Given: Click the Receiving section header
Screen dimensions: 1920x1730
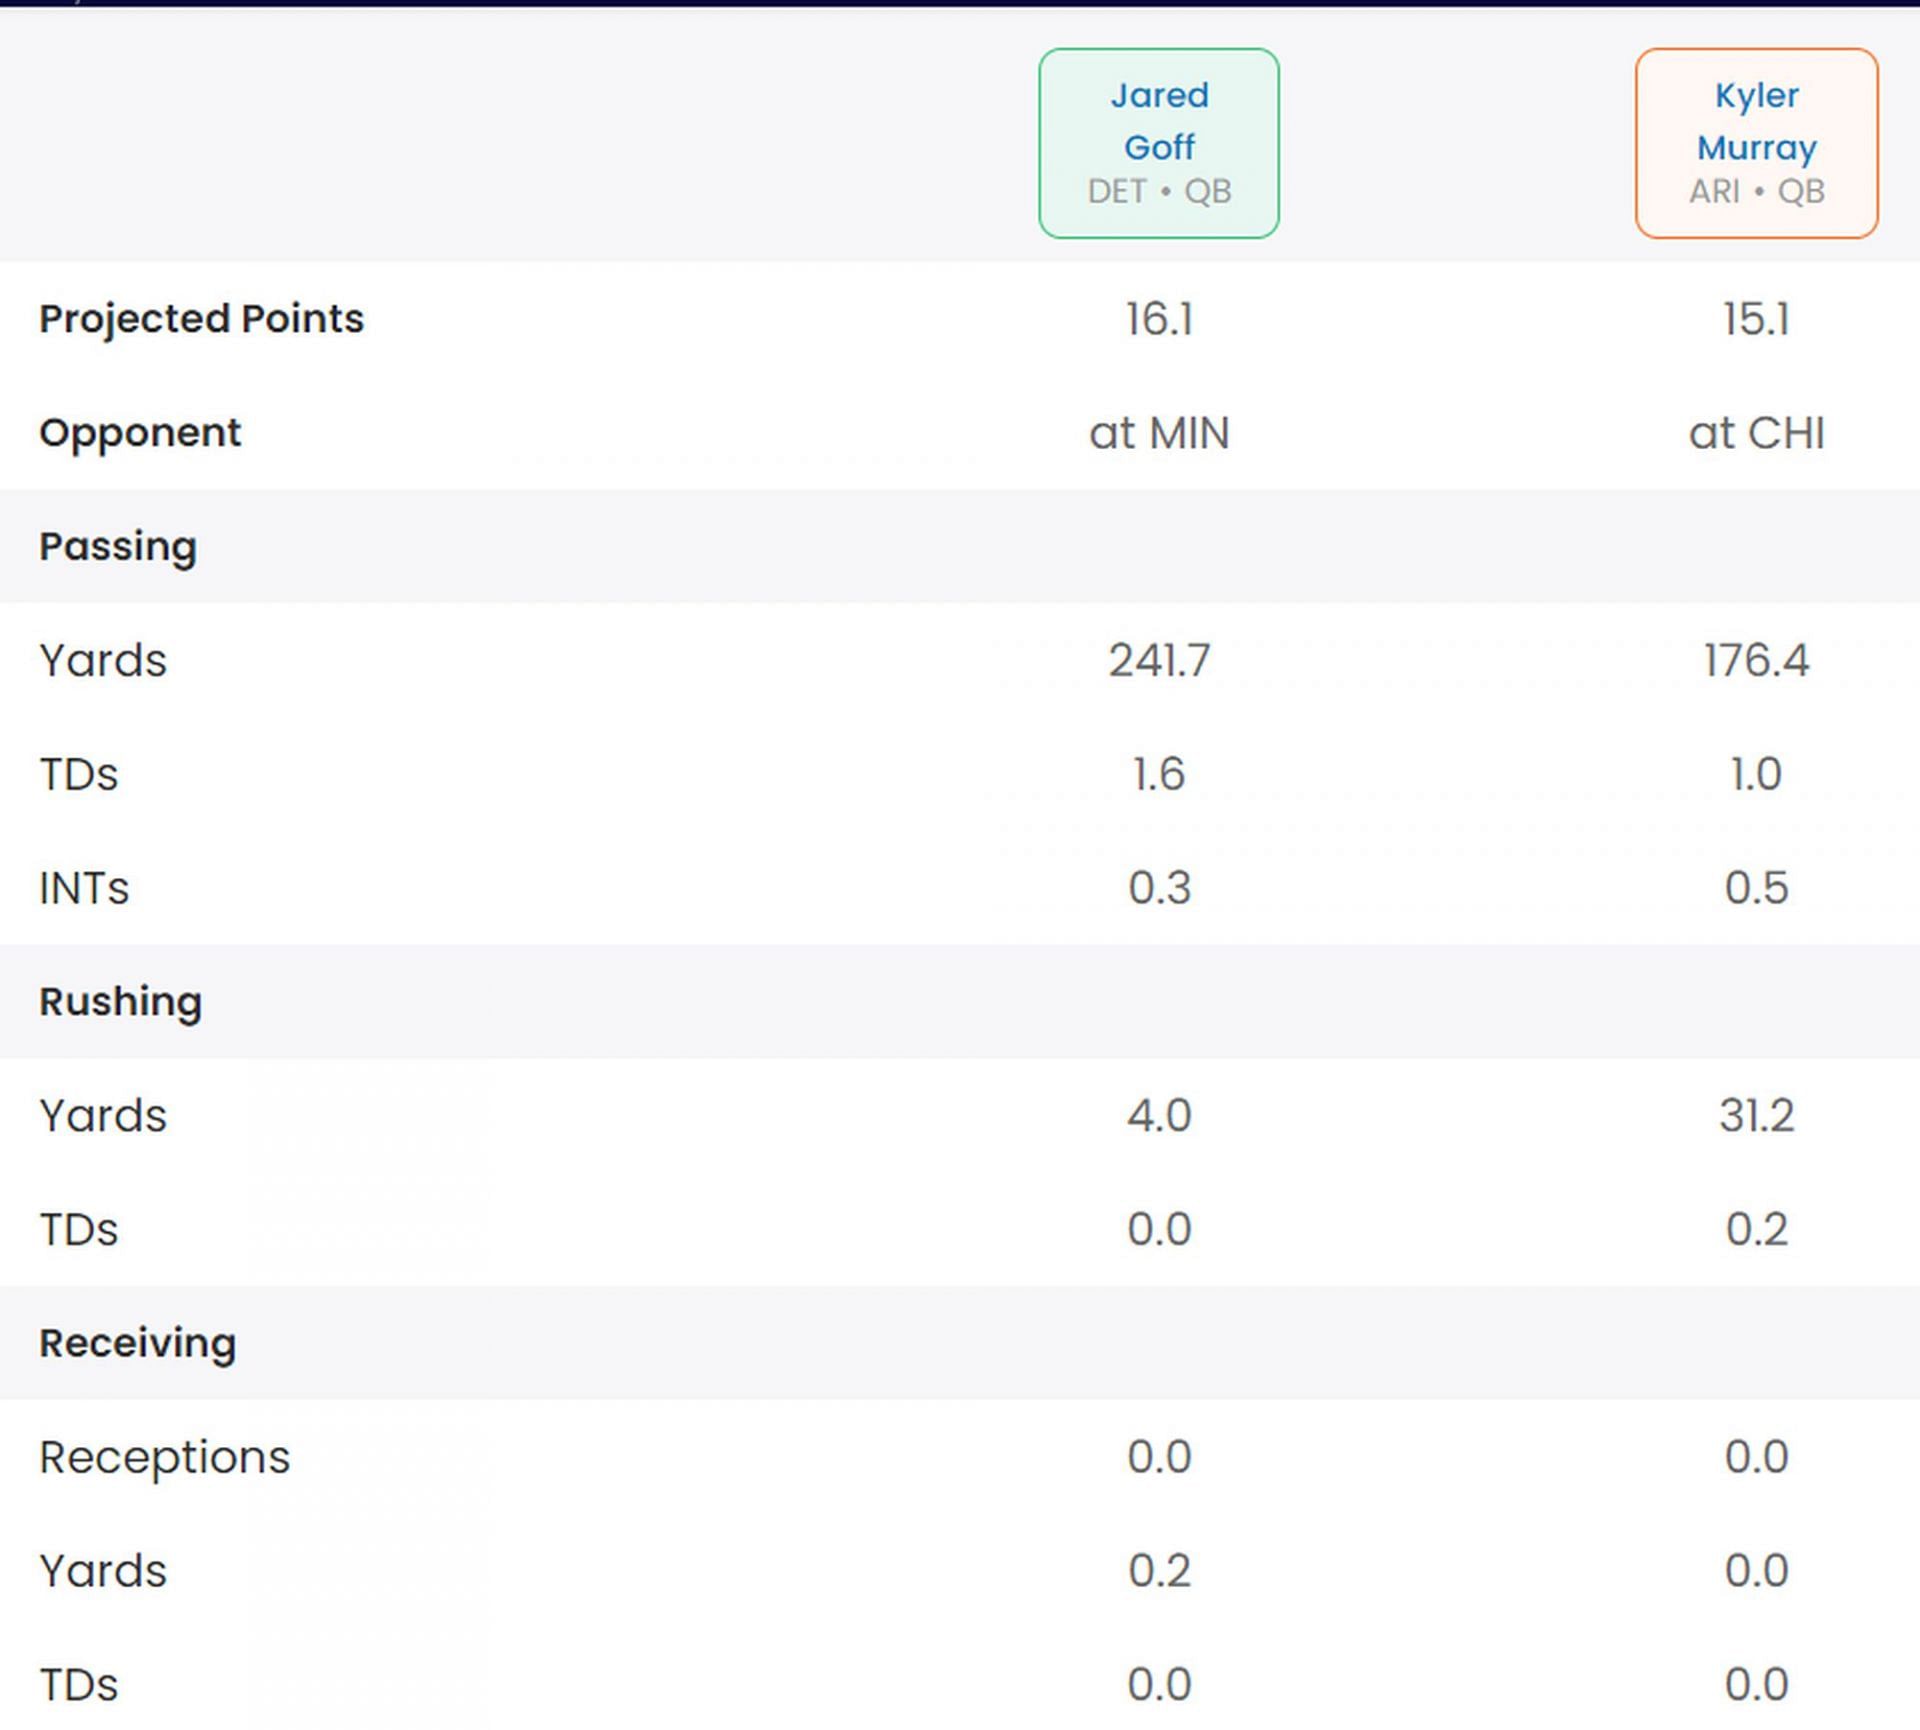Looking at the screenshot, I should (x=137, y=1343).
